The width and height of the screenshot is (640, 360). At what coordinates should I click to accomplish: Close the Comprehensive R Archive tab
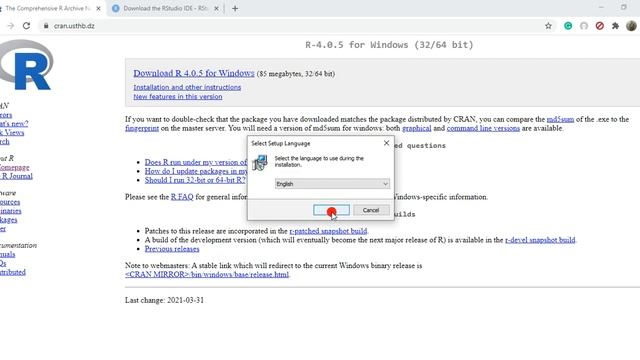98,8
